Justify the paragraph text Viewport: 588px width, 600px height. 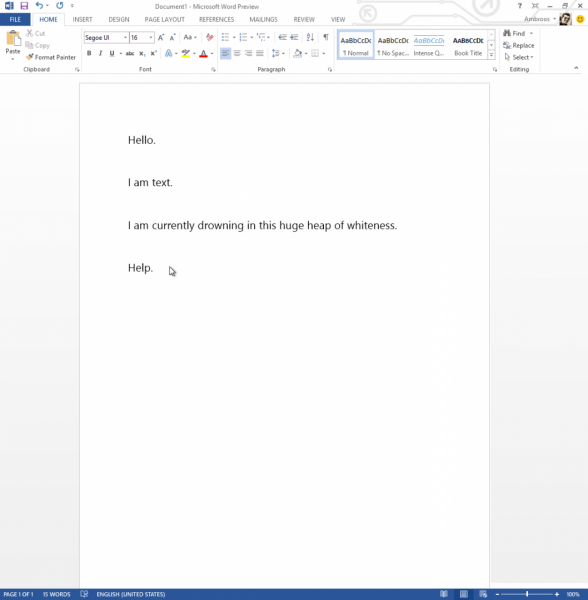260,53
